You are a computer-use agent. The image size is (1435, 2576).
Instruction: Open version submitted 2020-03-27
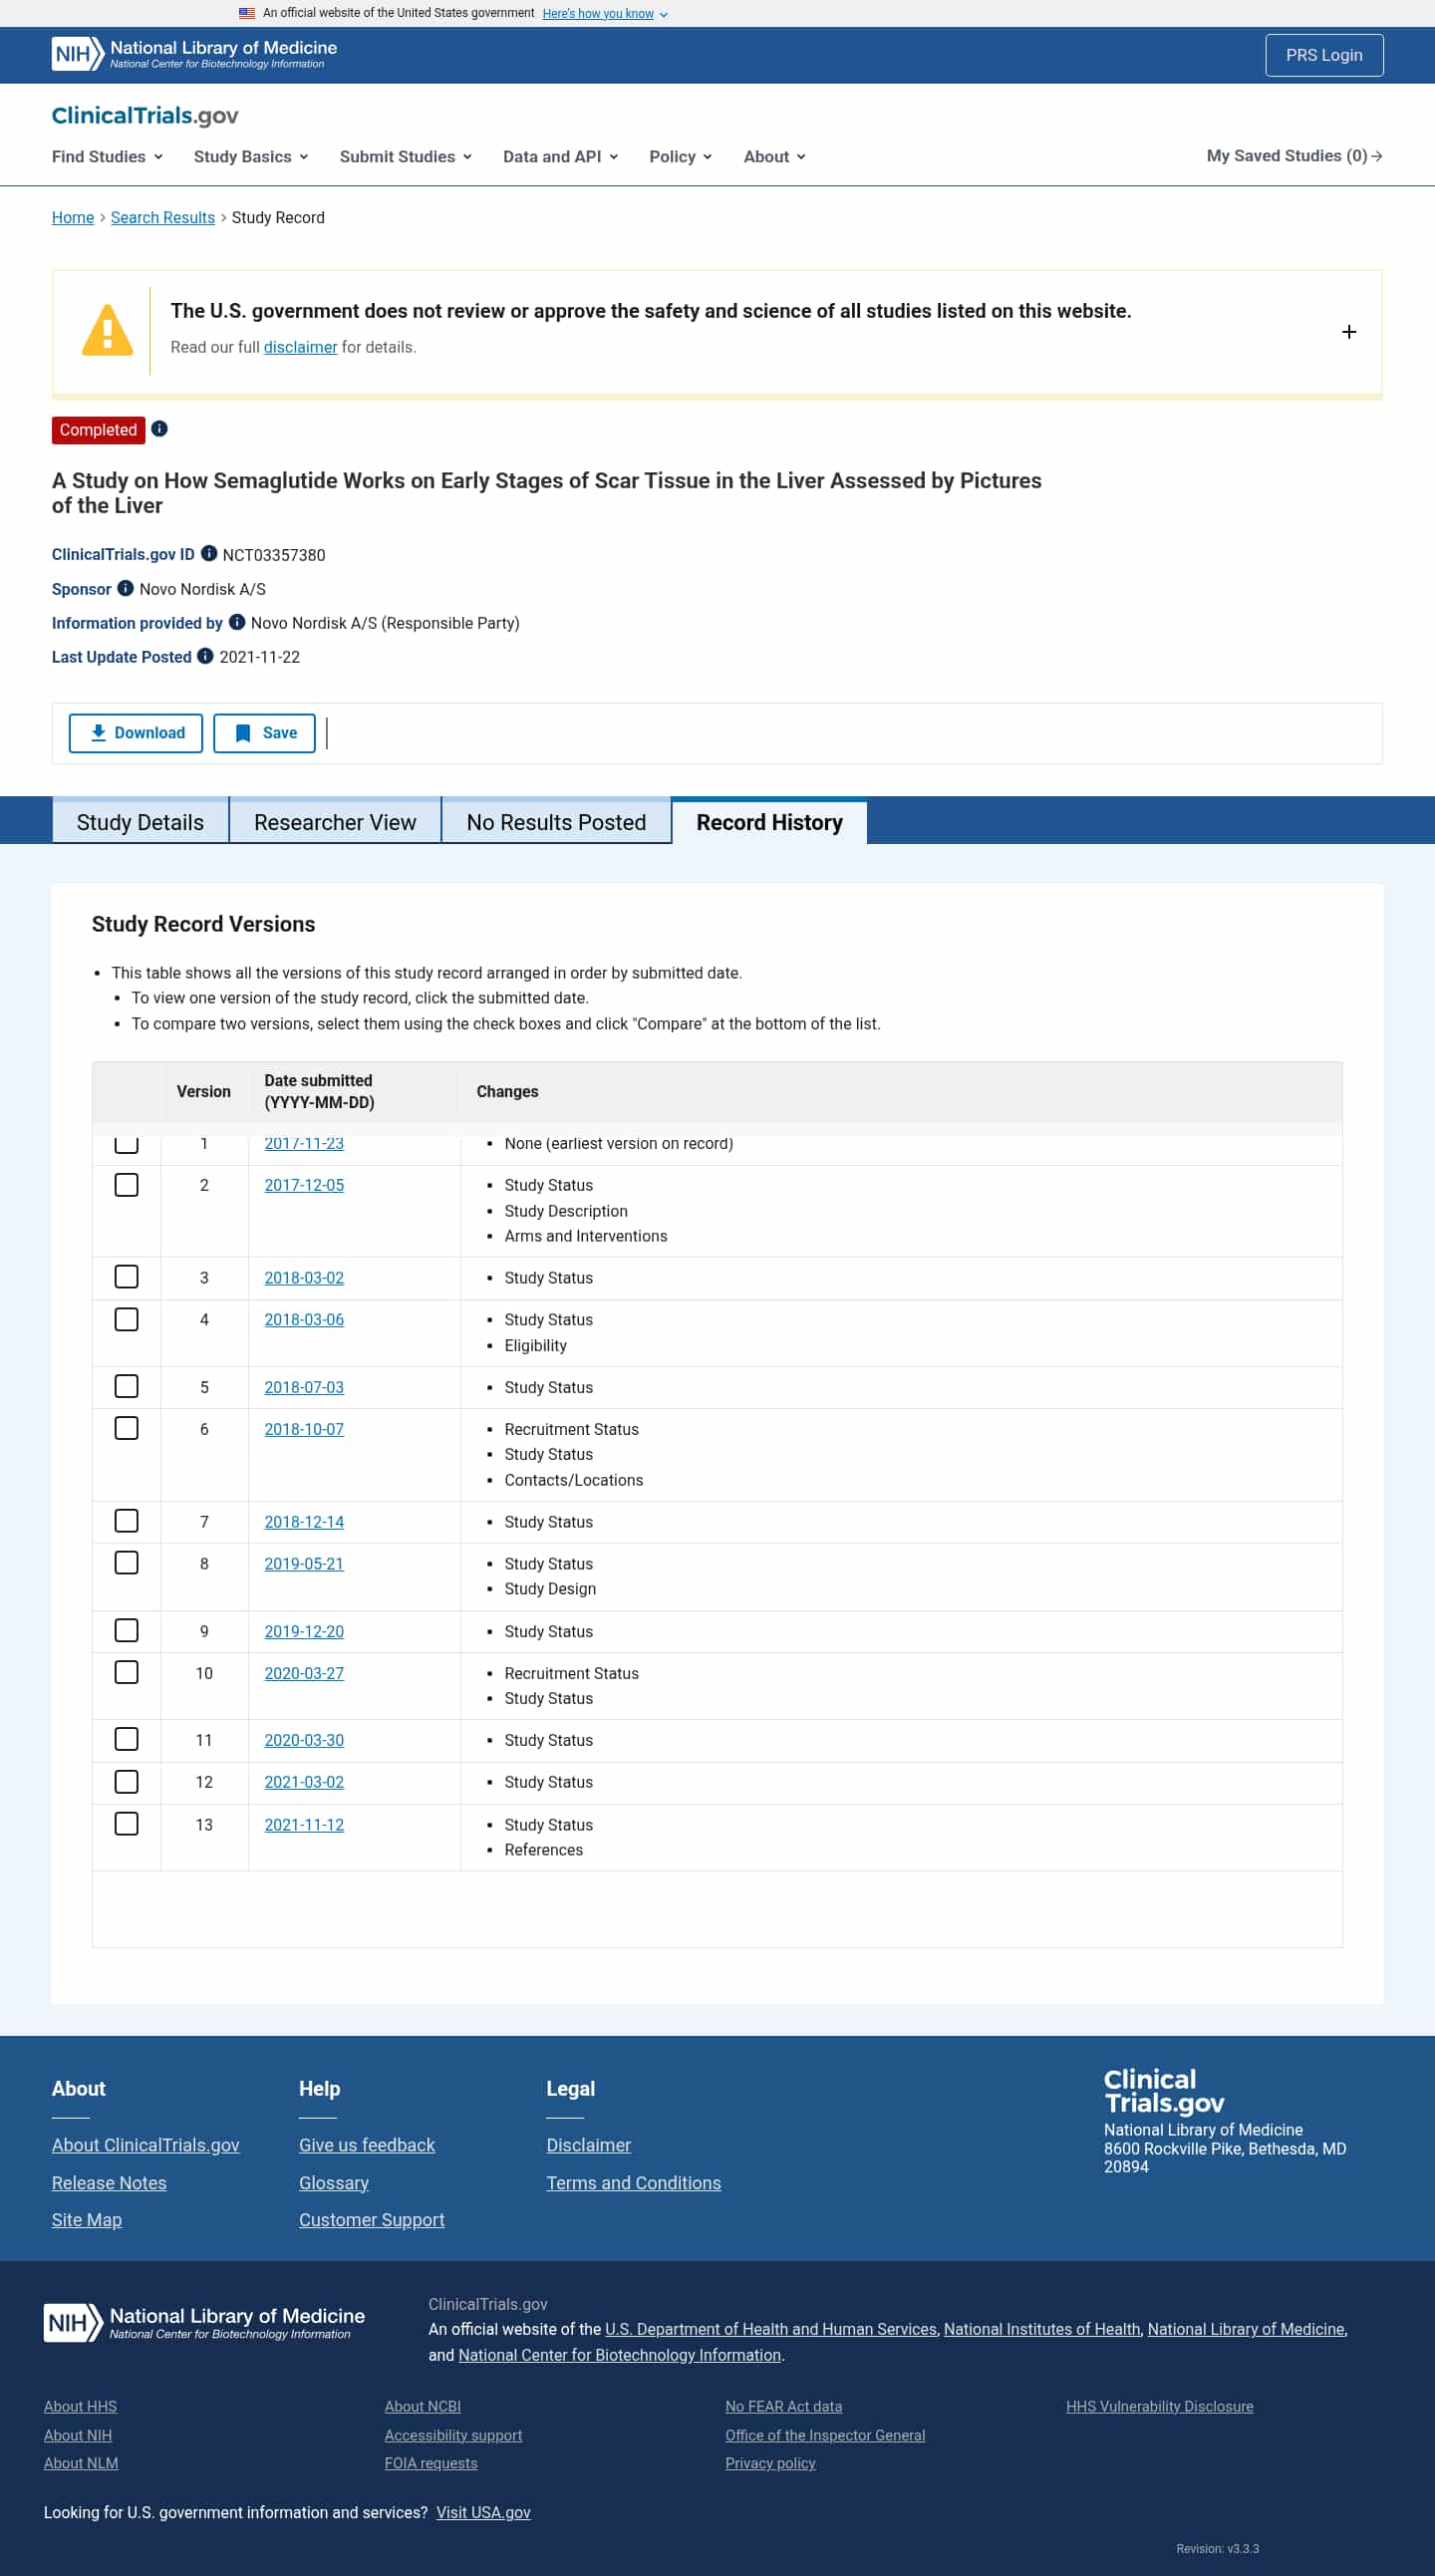(304, 1673)
